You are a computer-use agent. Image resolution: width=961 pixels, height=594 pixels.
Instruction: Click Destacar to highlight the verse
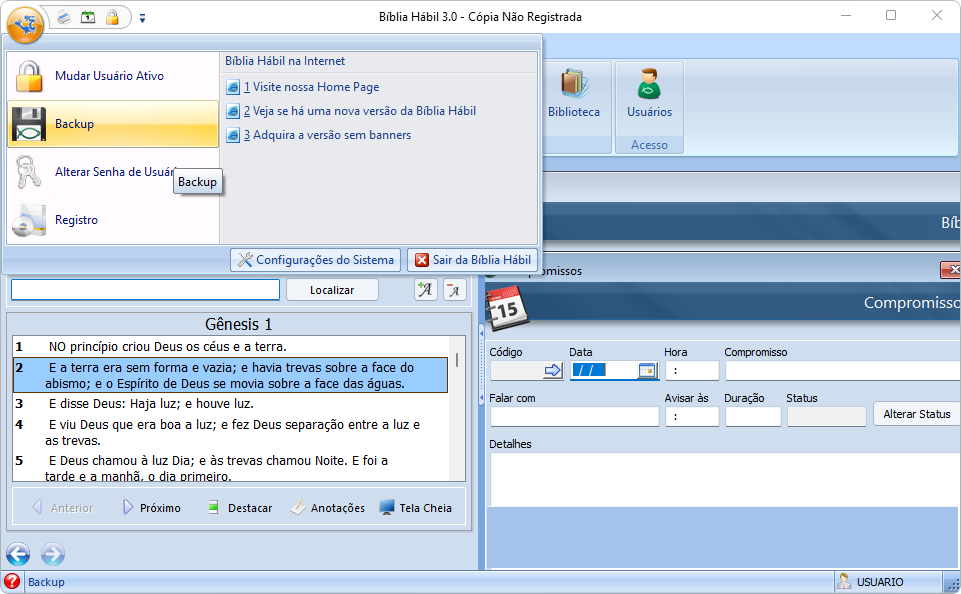pos(240,508)
